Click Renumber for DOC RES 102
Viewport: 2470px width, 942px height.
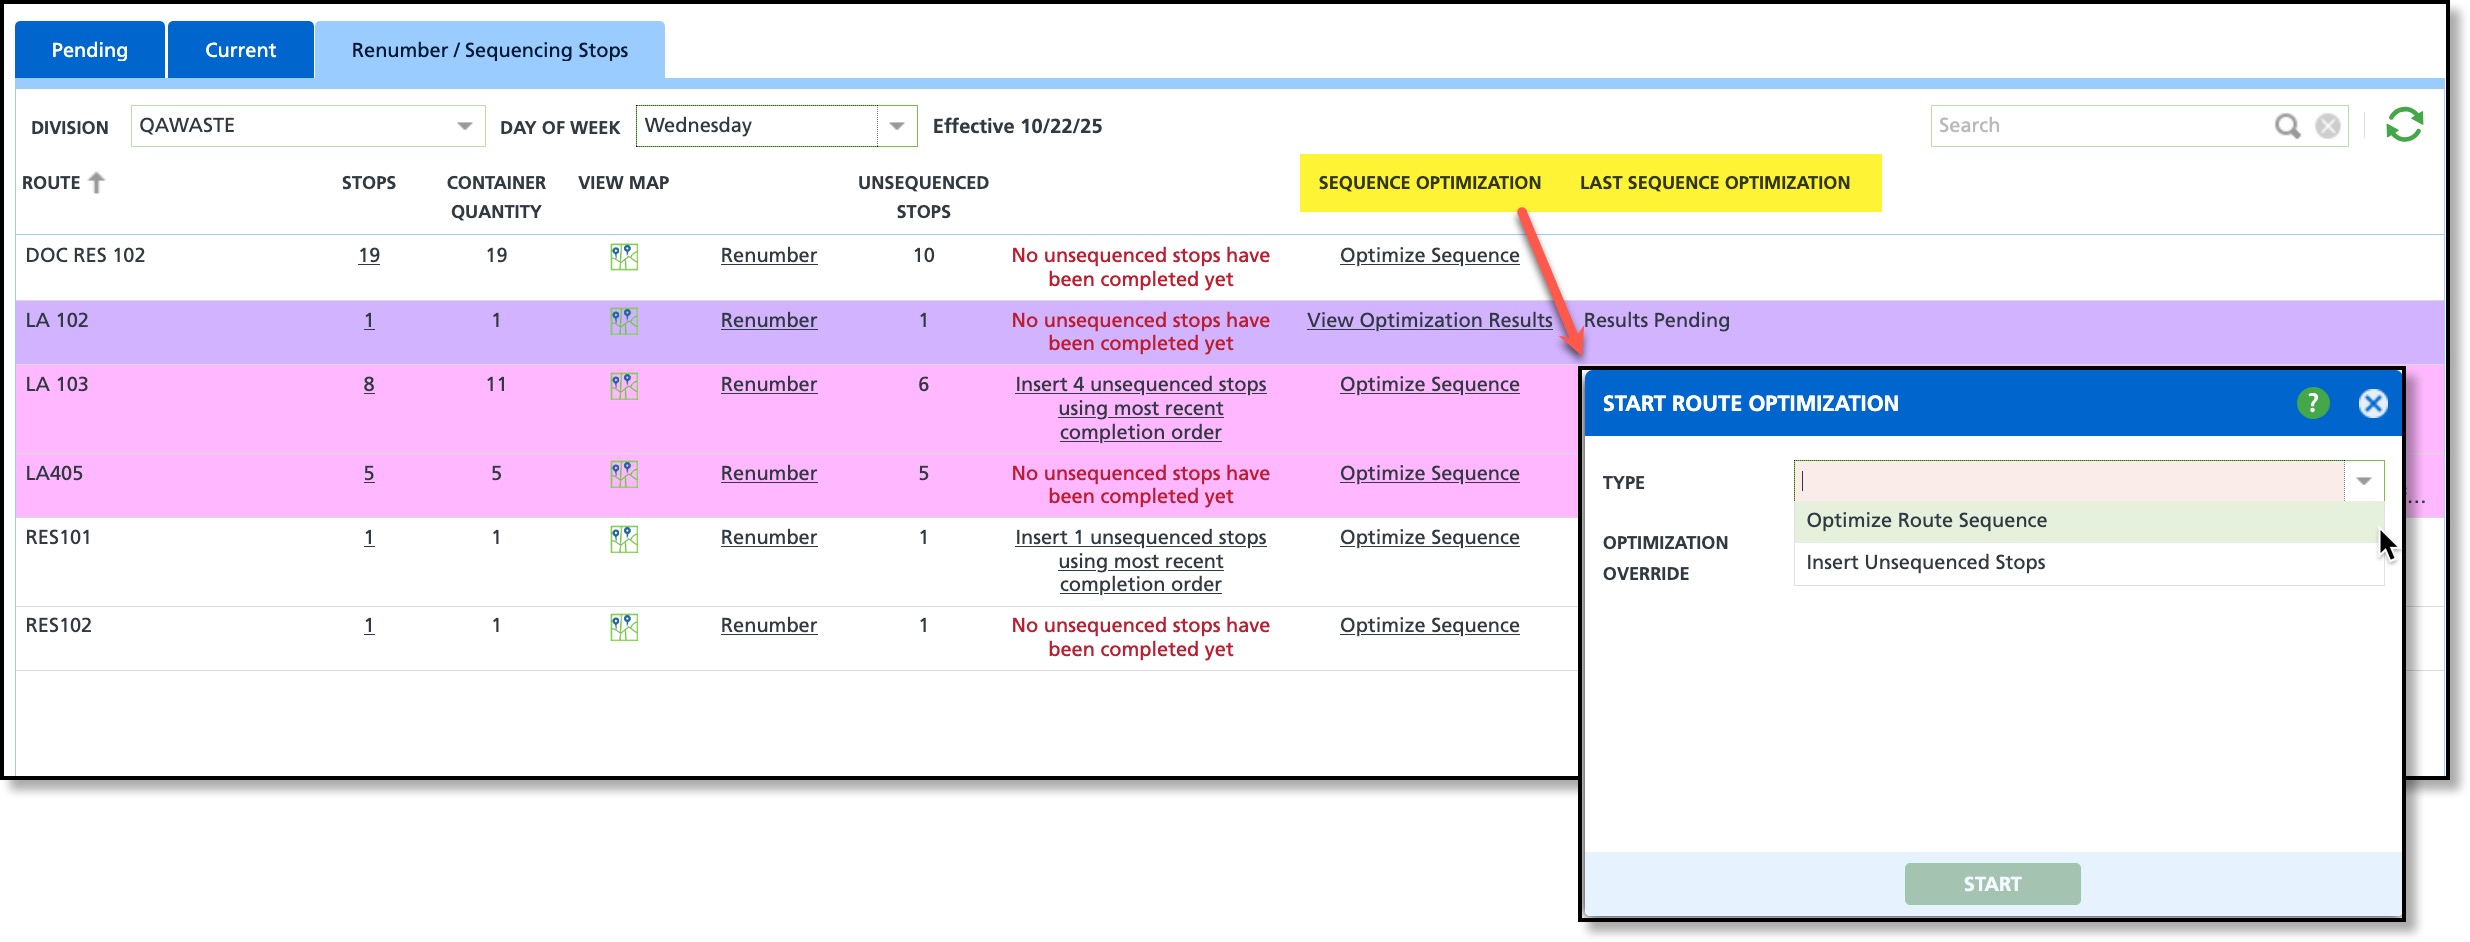click(x=769, y=255)
